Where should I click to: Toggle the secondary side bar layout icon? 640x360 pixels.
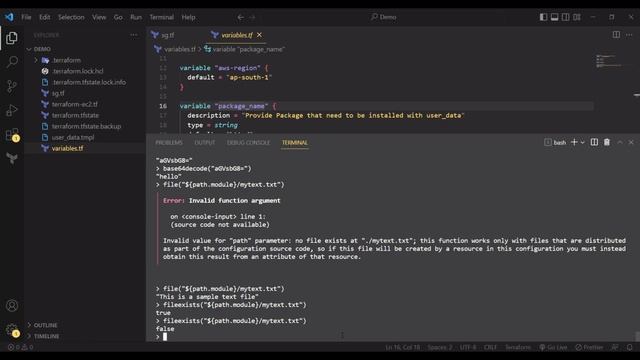(565, 17)
